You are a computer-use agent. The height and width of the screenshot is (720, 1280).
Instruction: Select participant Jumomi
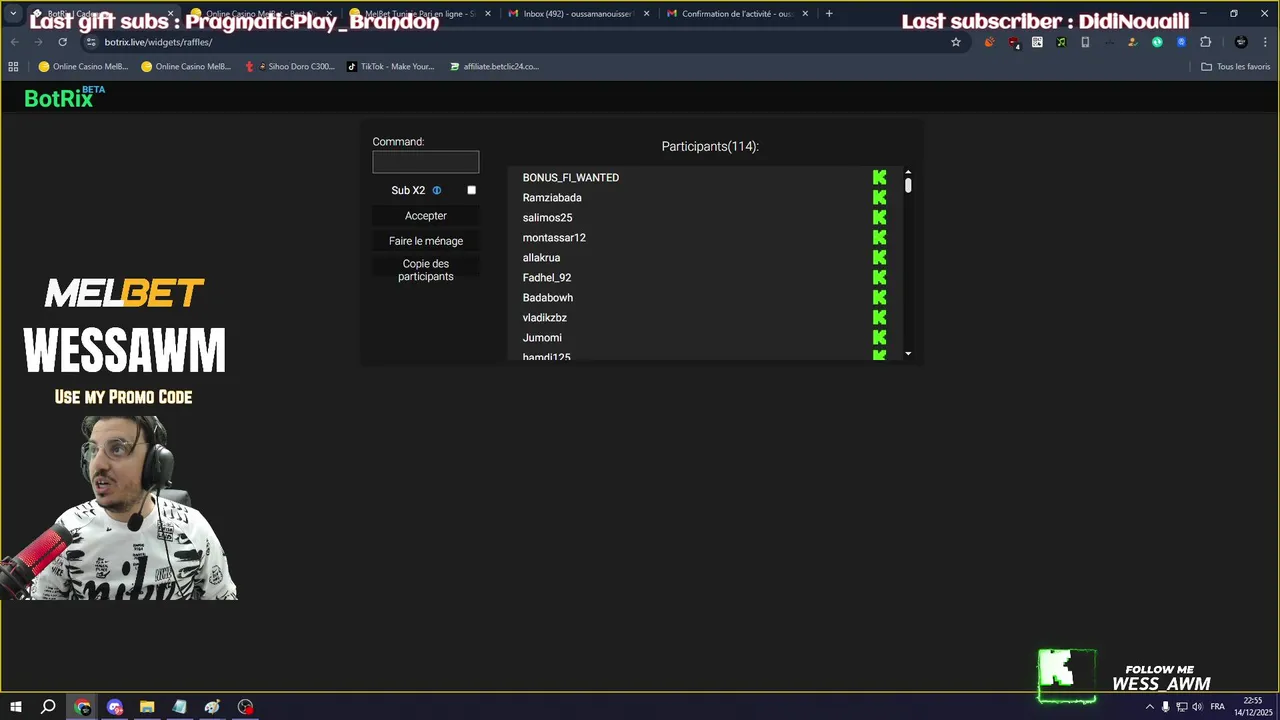pos(542,338)
